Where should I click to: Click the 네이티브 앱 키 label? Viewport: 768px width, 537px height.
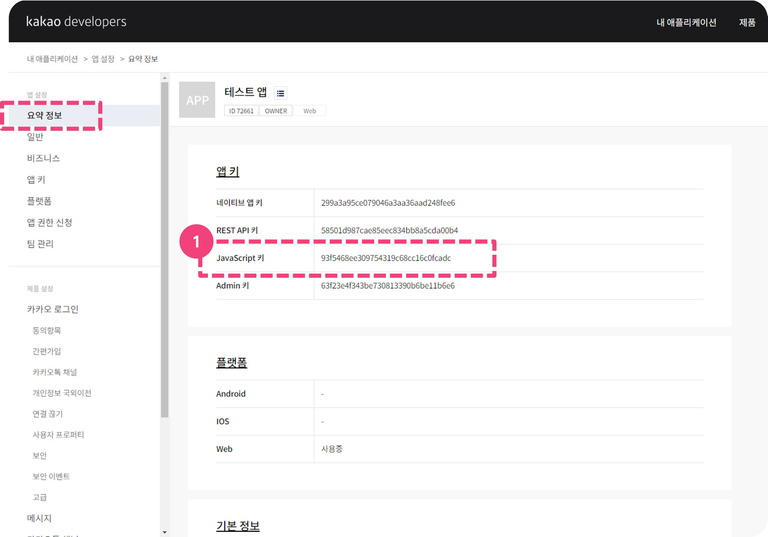[x=240, y=203]
